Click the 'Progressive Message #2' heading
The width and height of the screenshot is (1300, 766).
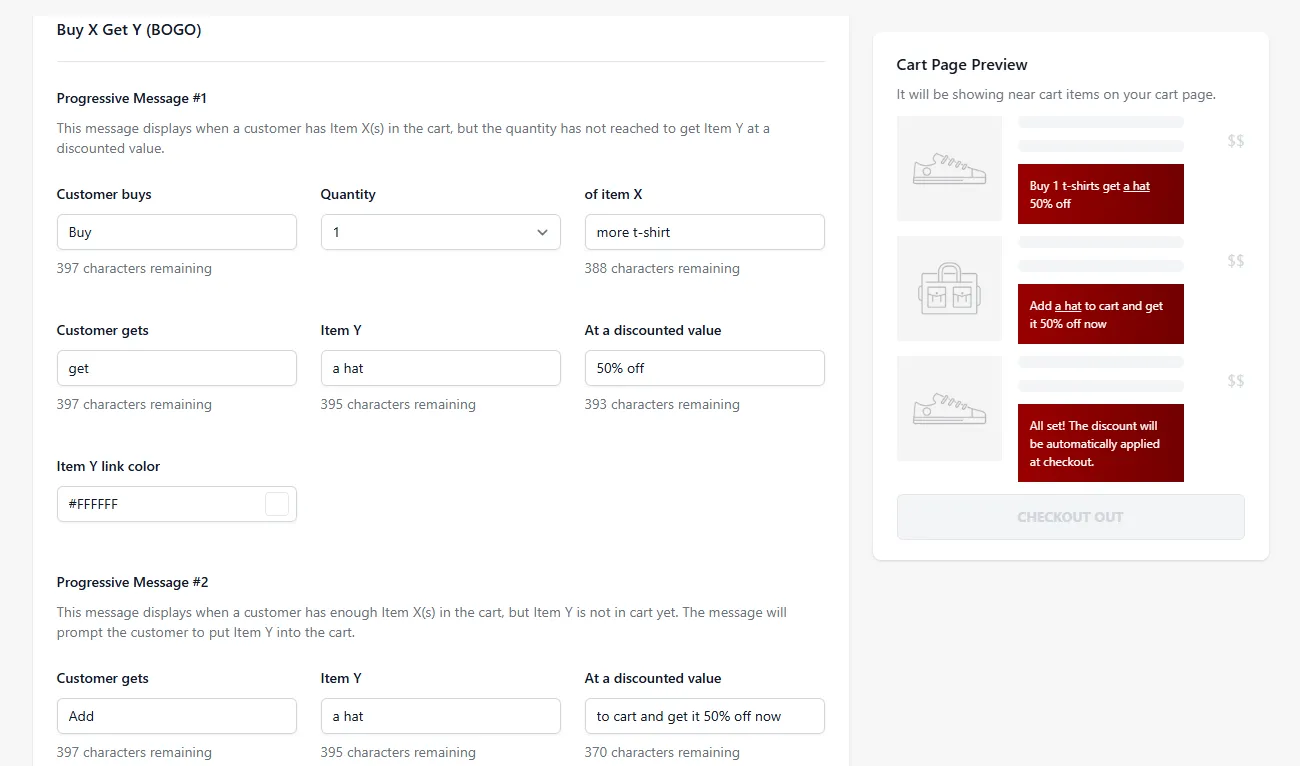(x=133, y=582)
